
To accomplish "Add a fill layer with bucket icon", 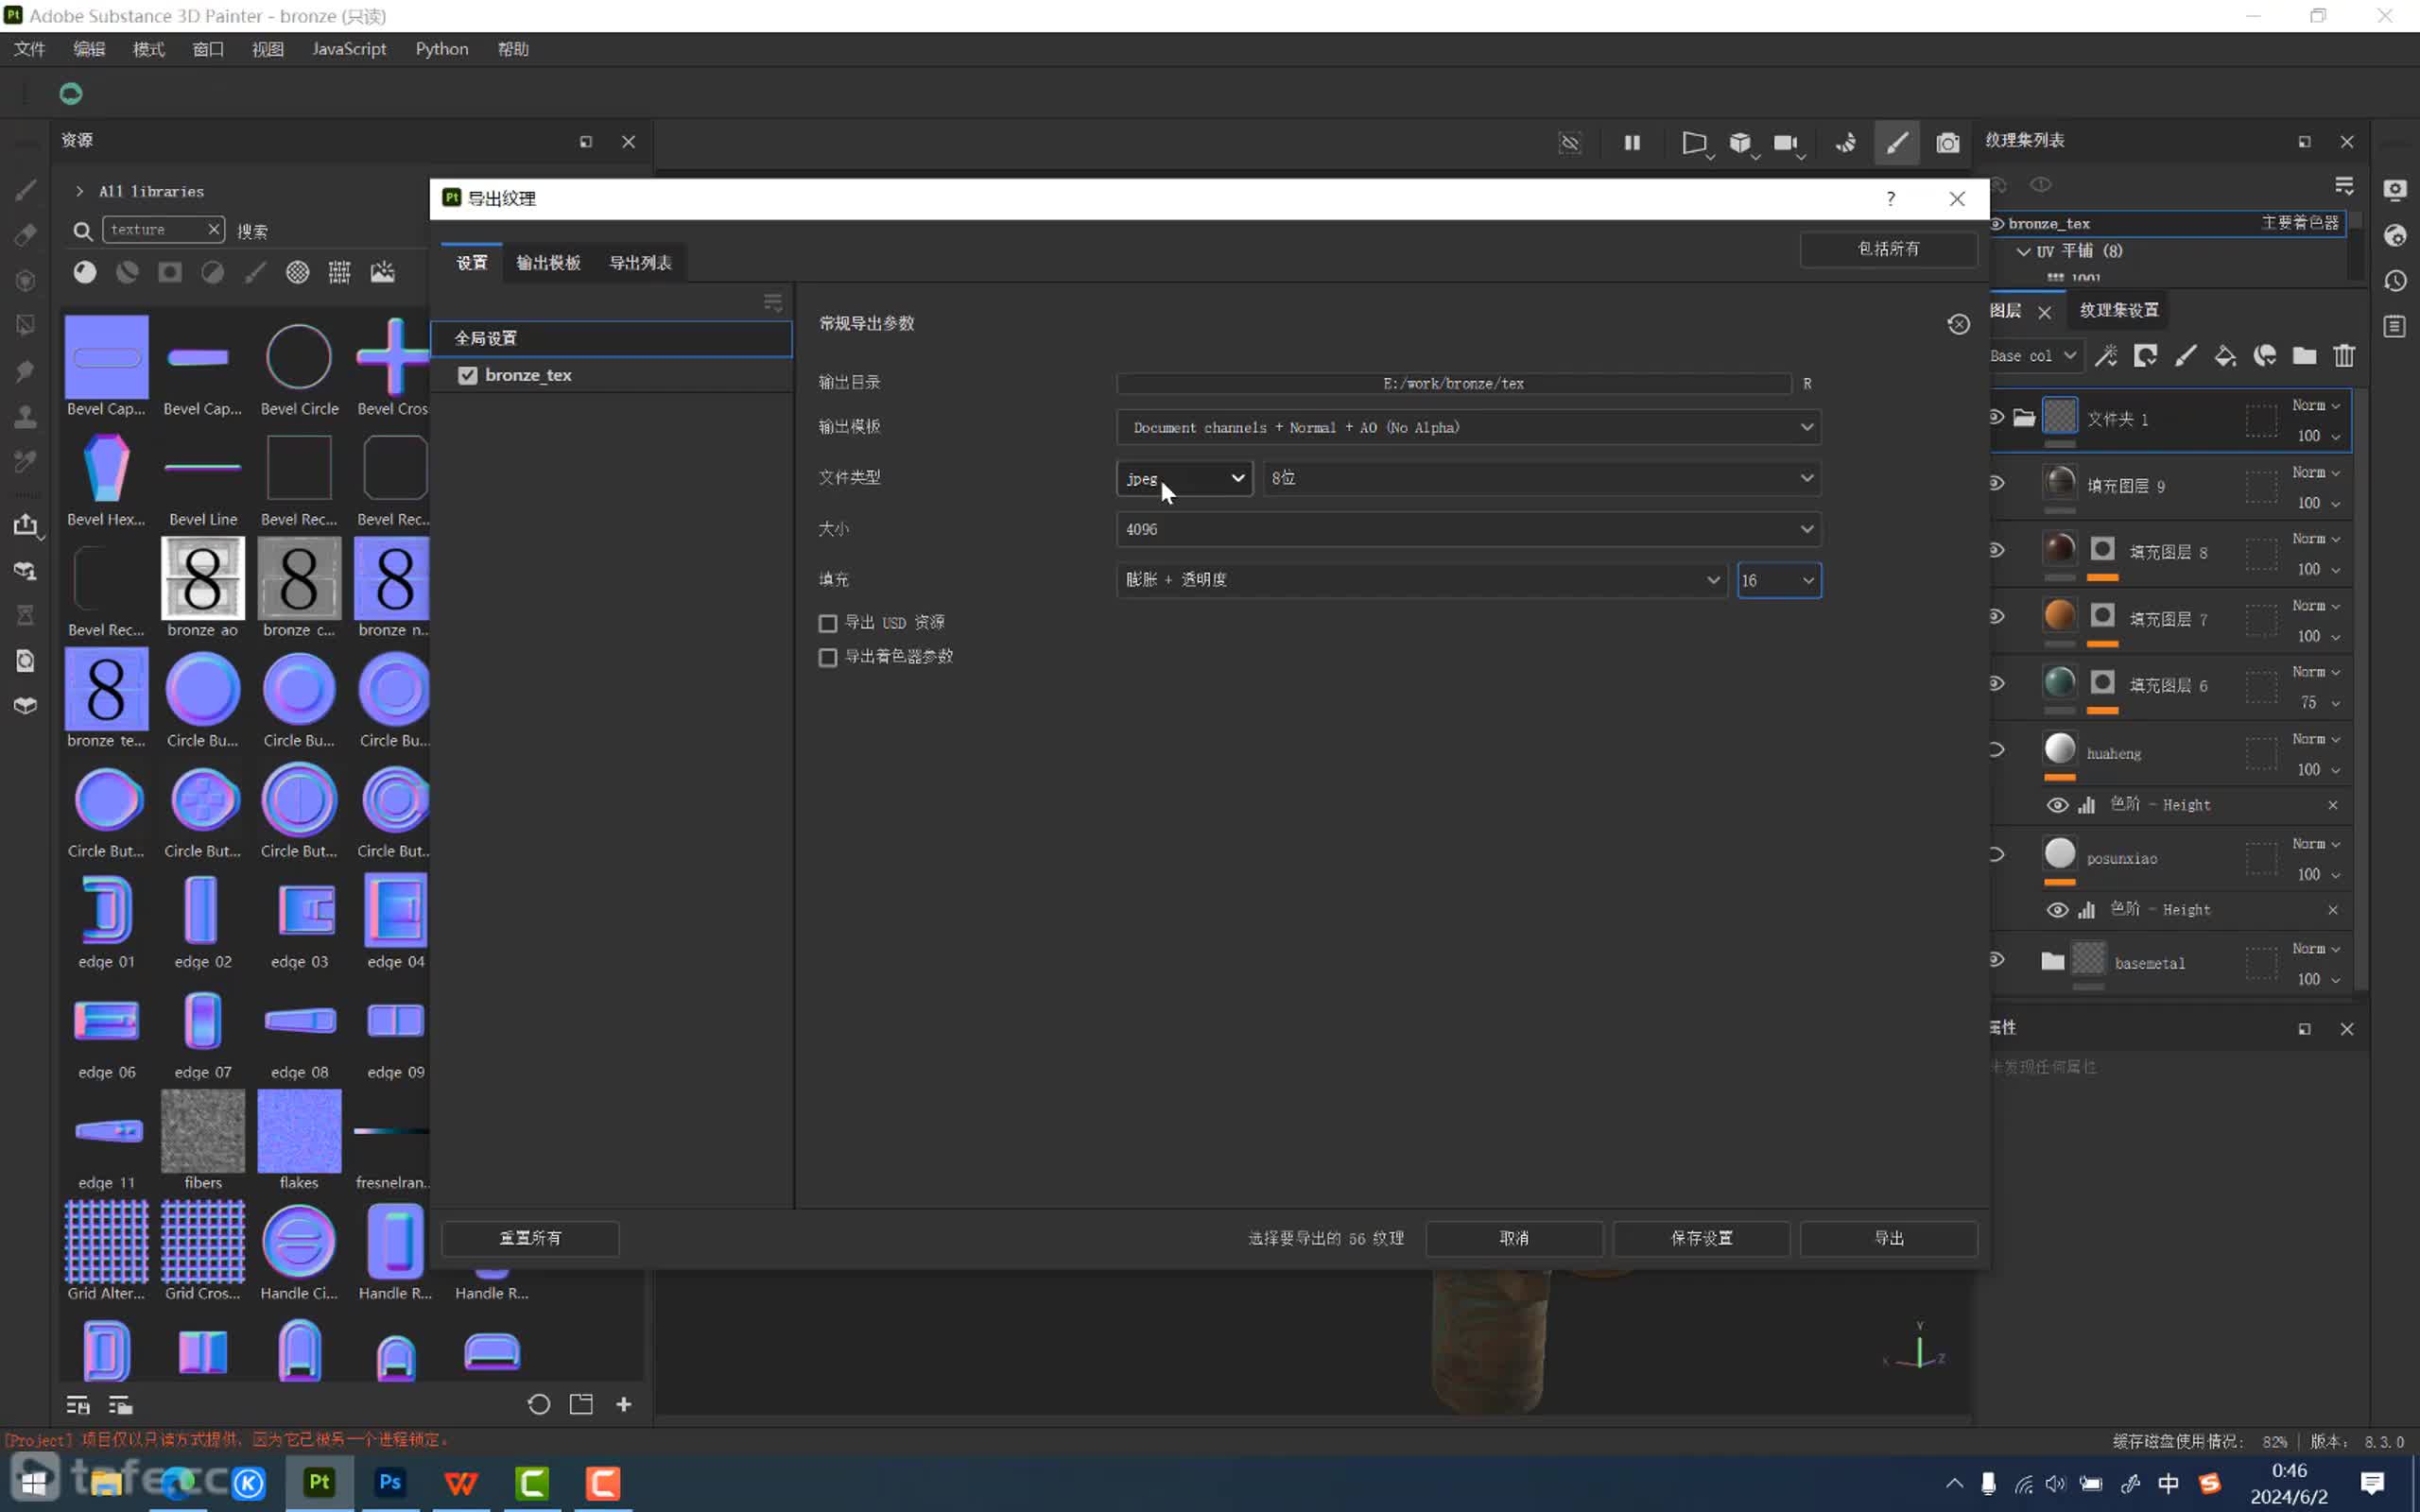I will (x=2225, y=356).
